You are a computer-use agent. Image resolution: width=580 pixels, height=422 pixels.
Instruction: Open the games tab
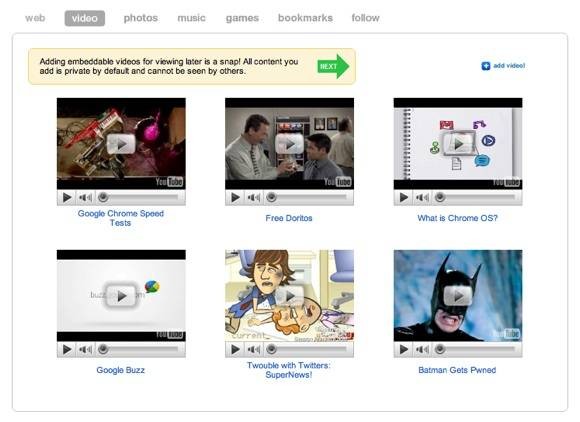coord(242,18)
